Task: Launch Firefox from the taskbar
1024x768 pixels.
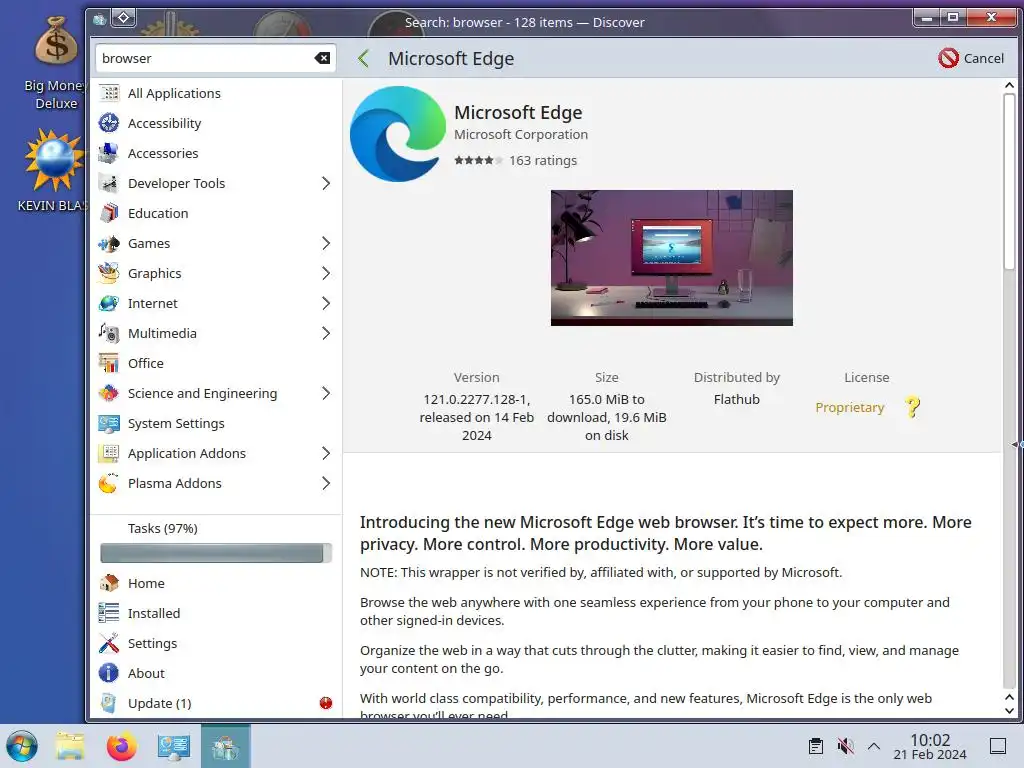Action: coord(121,746)
